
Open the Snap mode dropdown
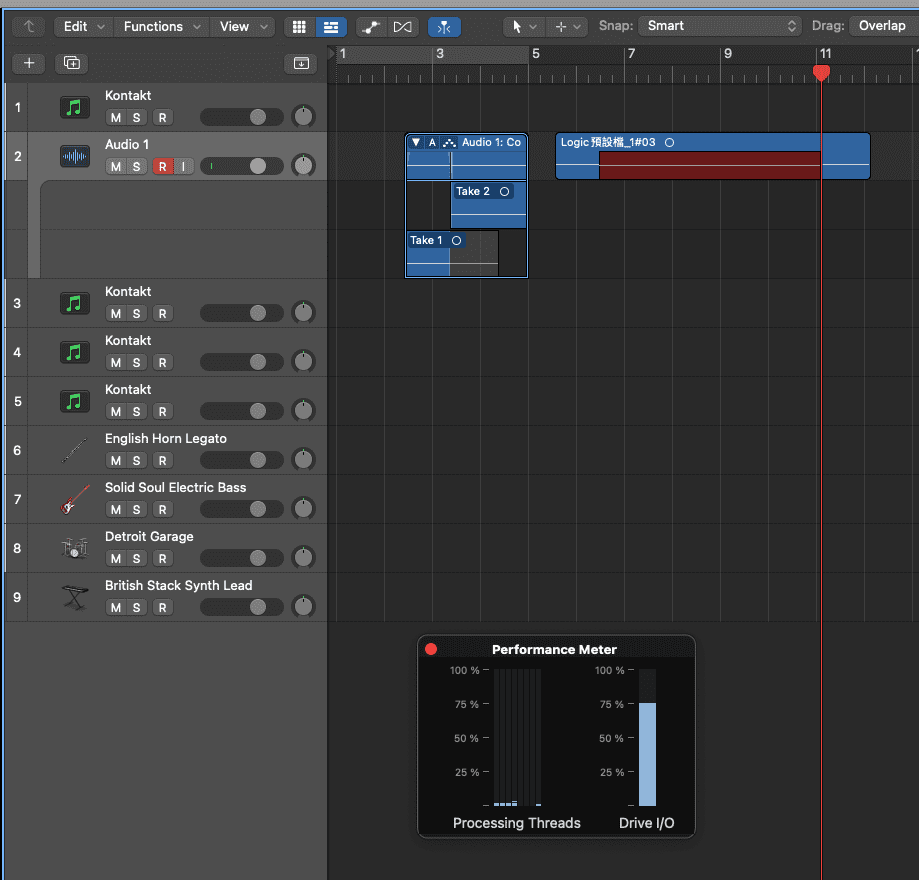pos(720,26)
